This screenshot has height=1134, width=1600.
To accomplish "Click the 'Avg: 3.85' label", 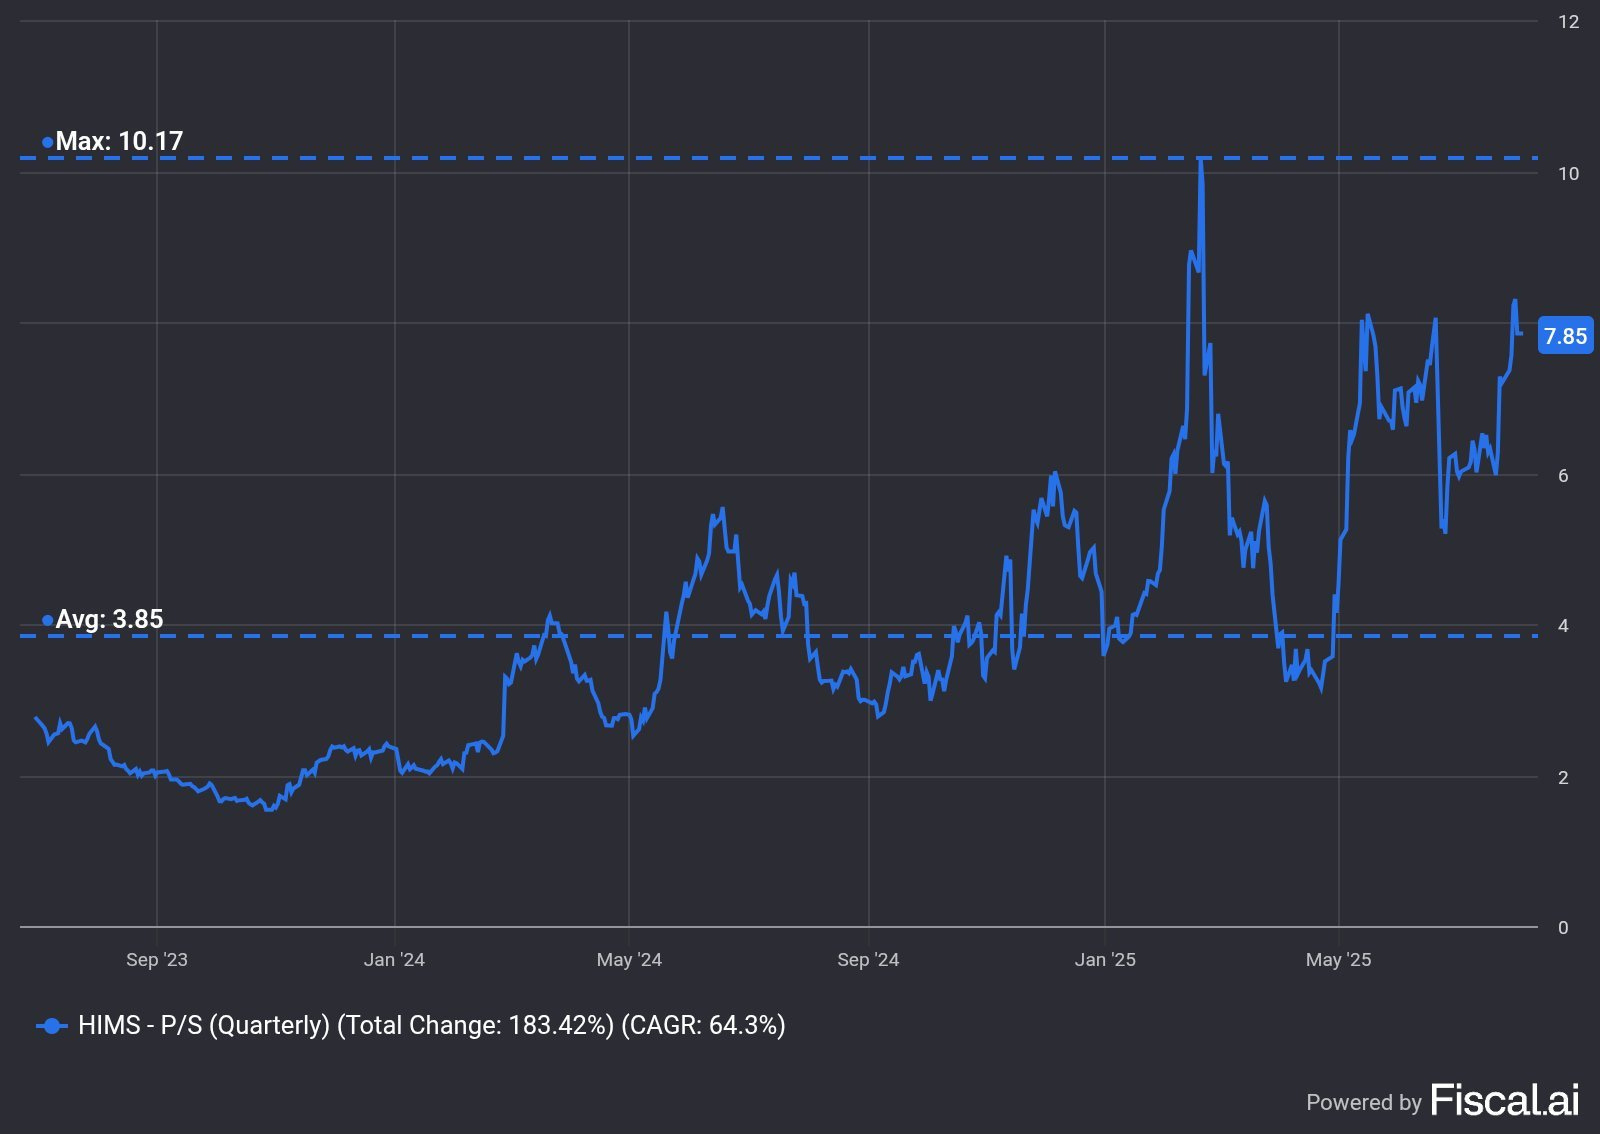I will coord(109,619).
